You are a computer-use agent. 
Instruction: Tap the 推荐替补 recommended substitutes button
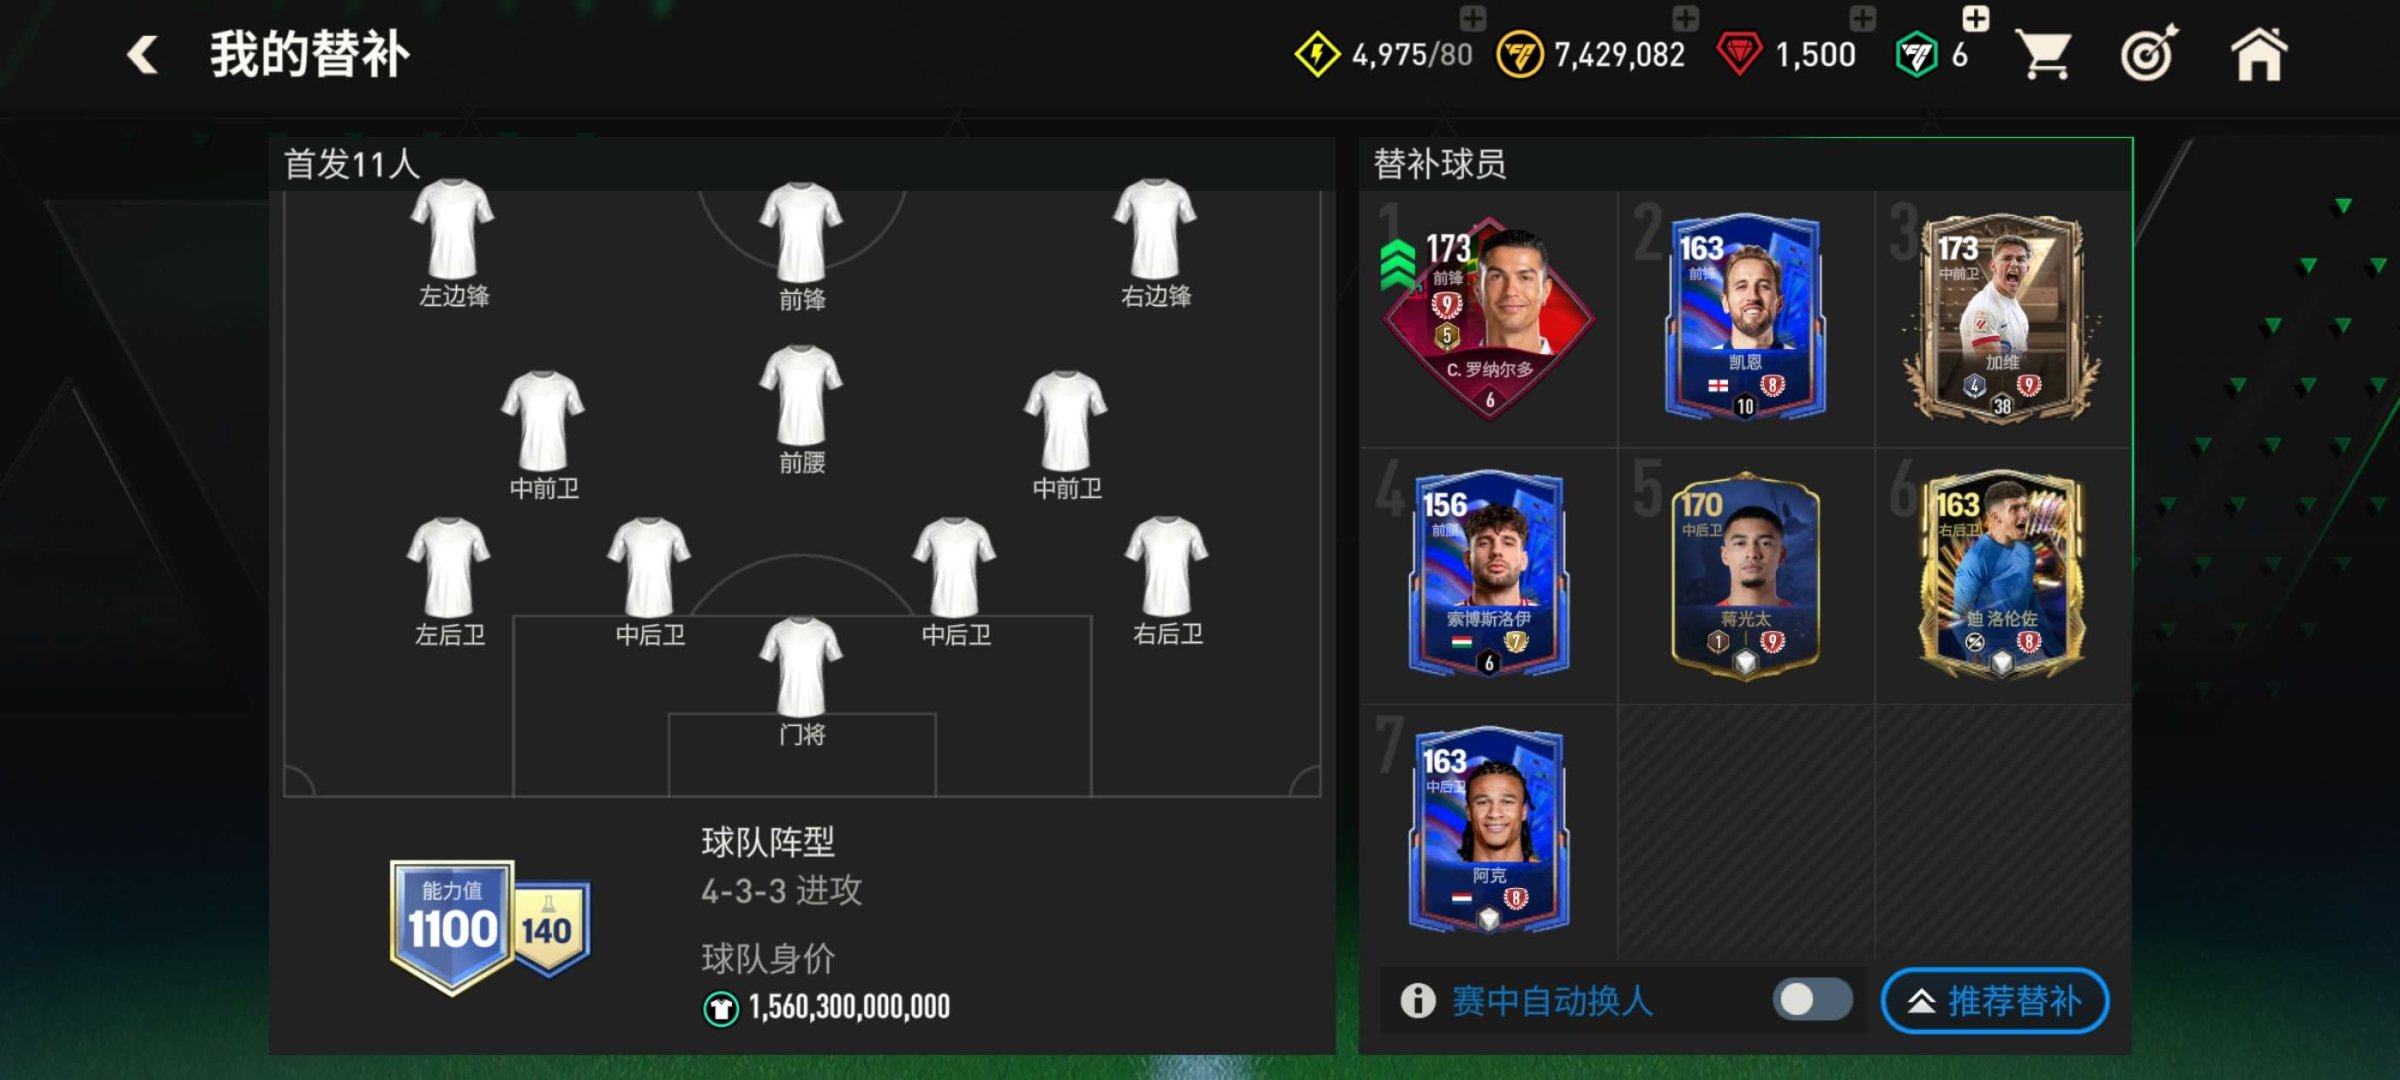1994,1000
